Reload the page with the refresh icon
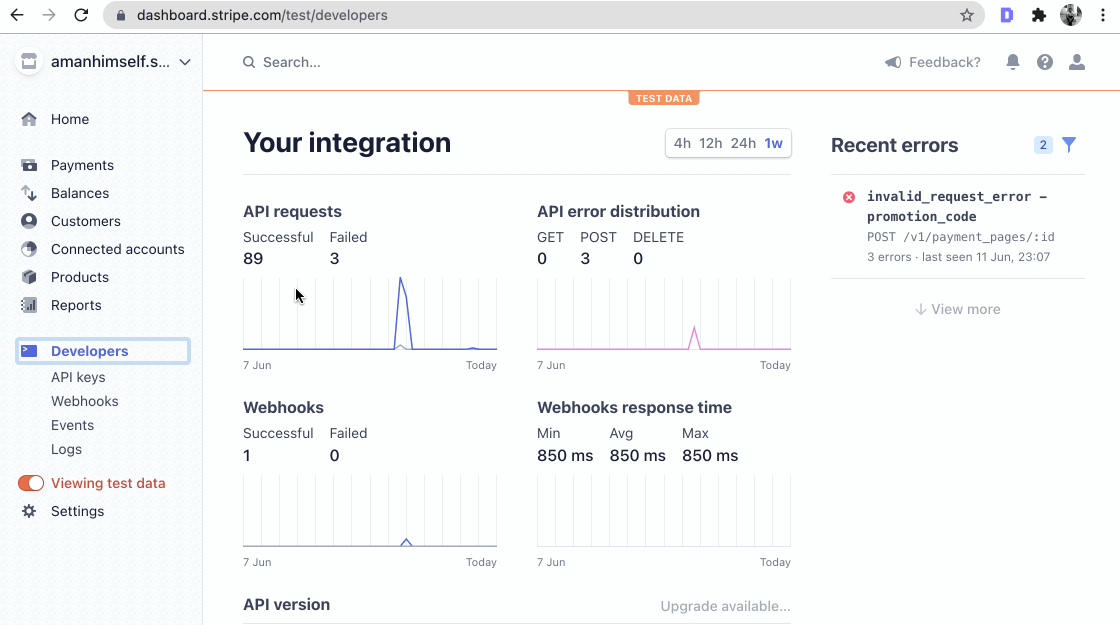Screen dimensions: 1120x625 pos(81,15)
